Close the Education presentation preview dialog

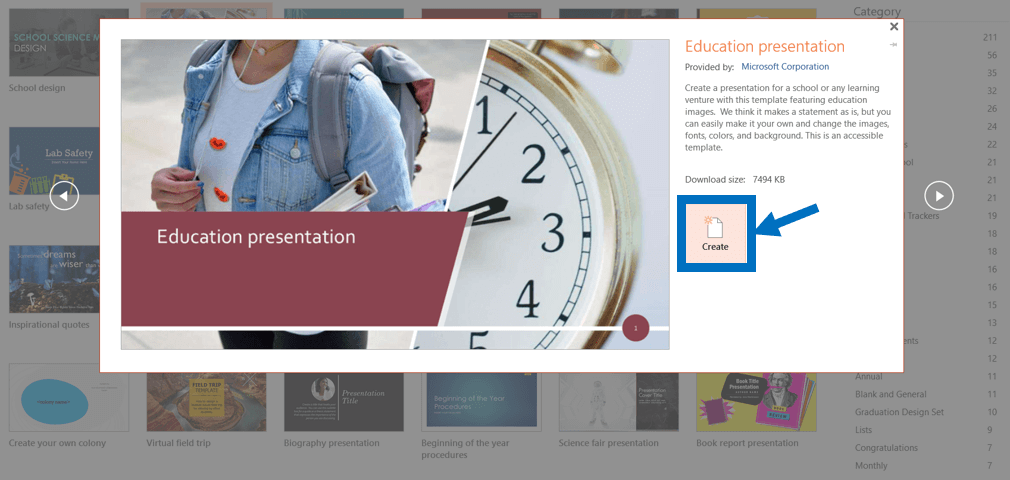(893, 26)
